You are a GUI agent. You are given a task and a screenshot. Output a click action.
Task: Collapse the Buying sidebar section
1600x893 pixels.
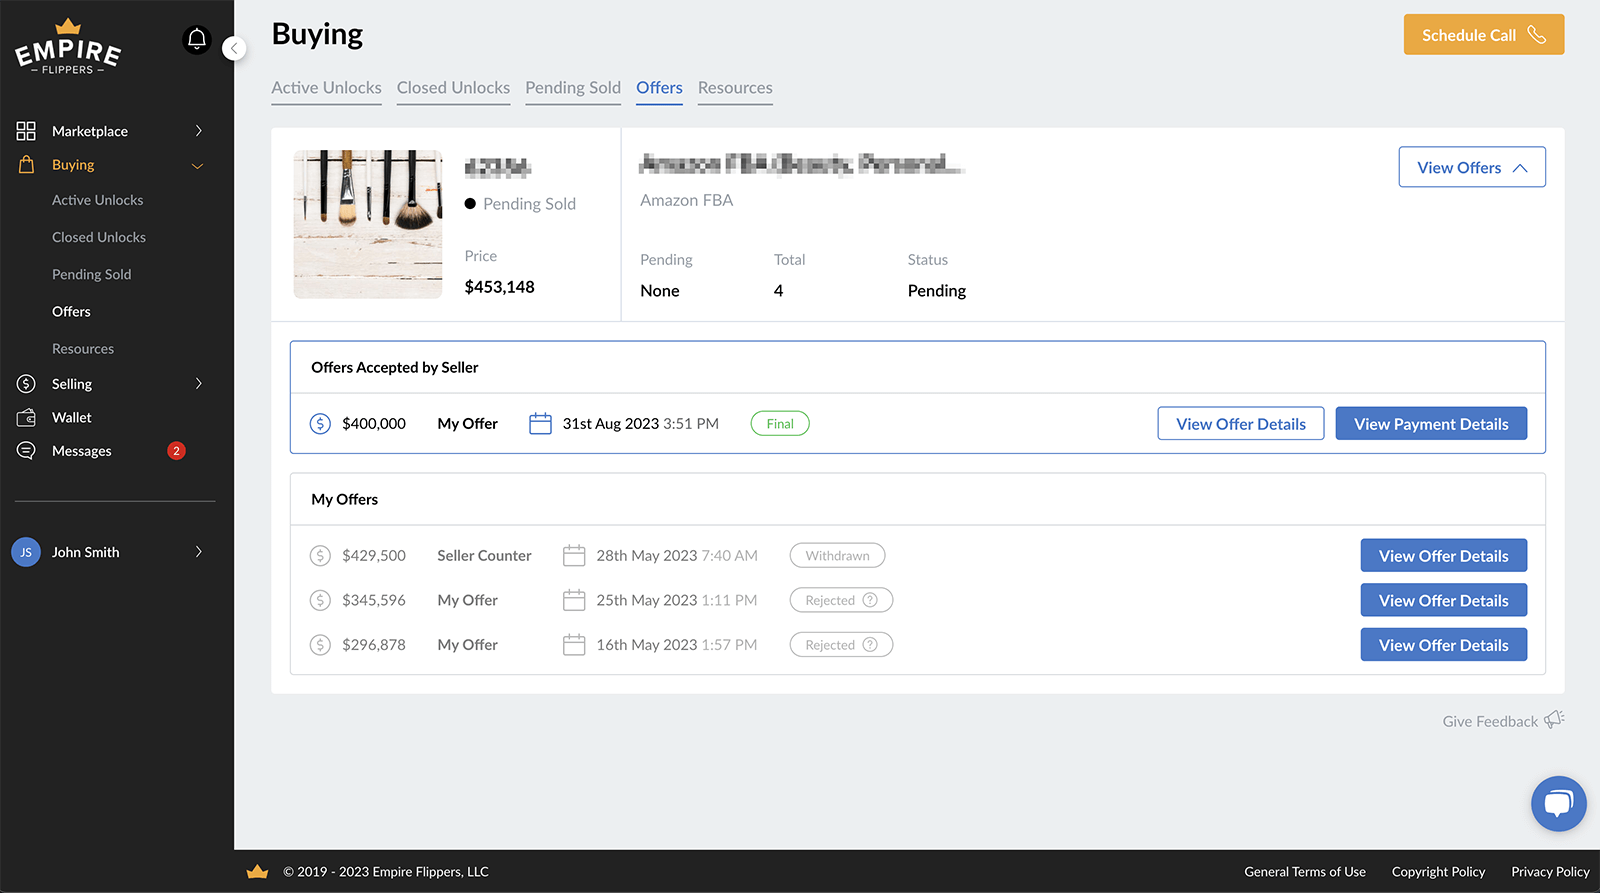(x=198, y=166)
